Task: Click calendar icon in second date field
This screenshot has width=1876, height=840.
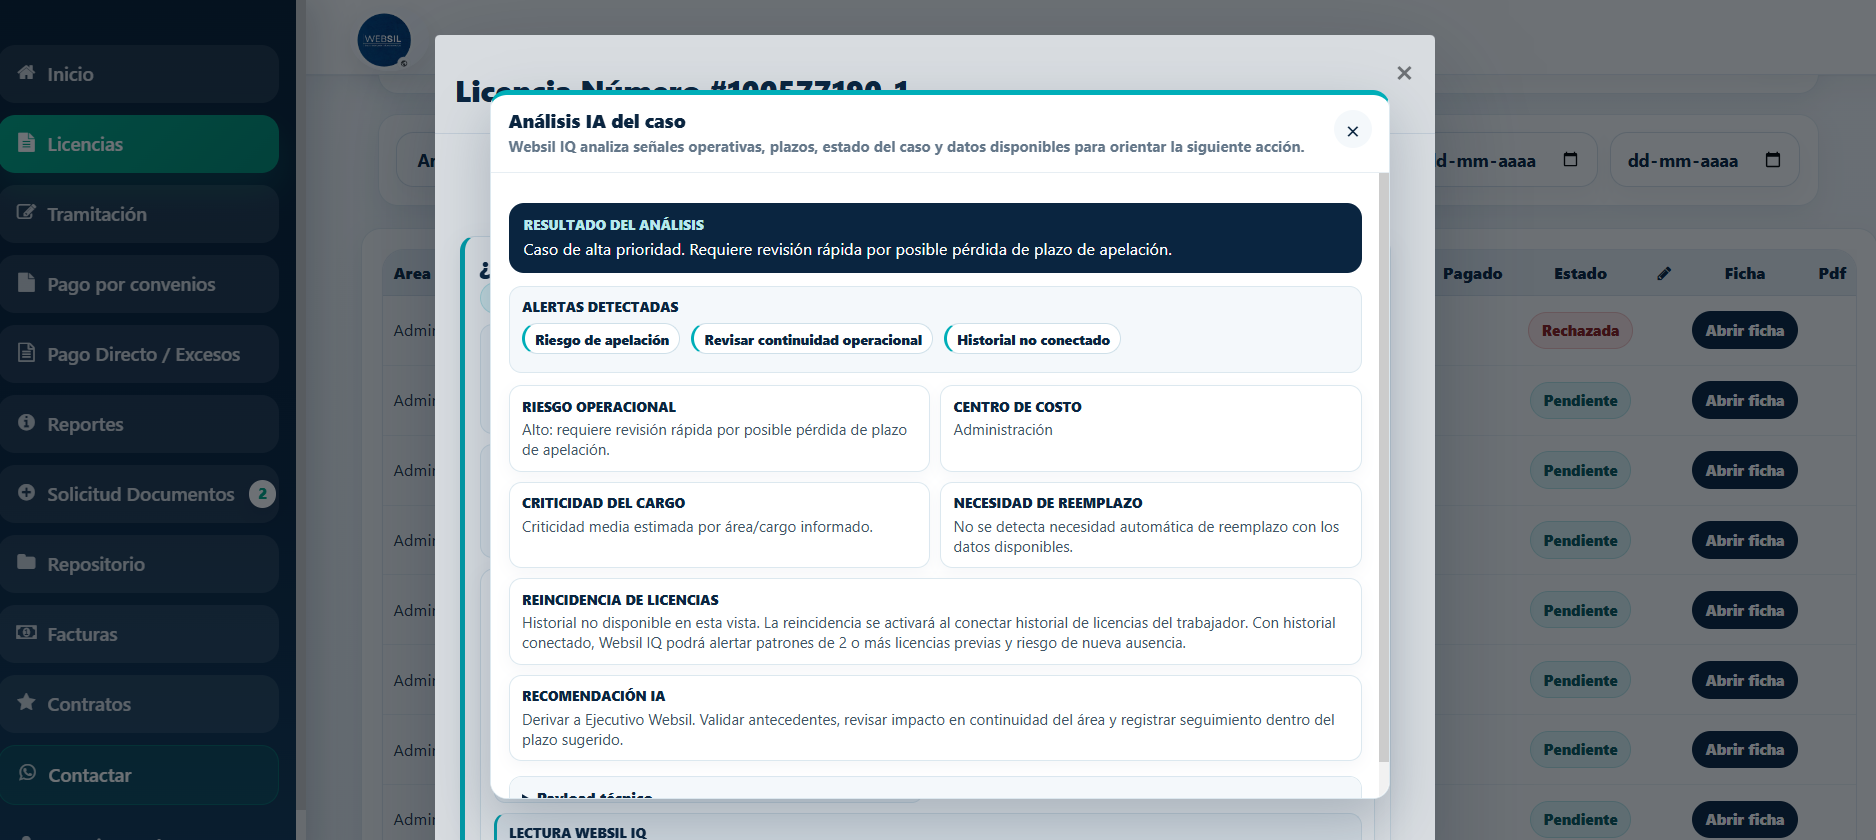Action: [x=1773, y=160]
